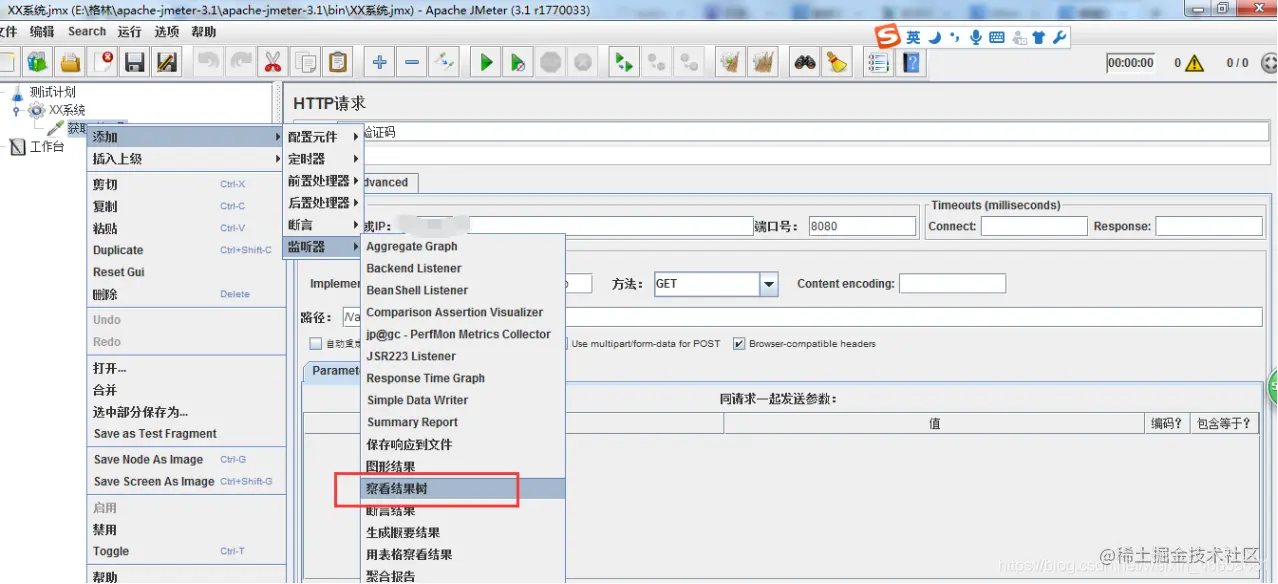Click the Clear broom icon
The image size is (1278, 584).
click(731, 62)
